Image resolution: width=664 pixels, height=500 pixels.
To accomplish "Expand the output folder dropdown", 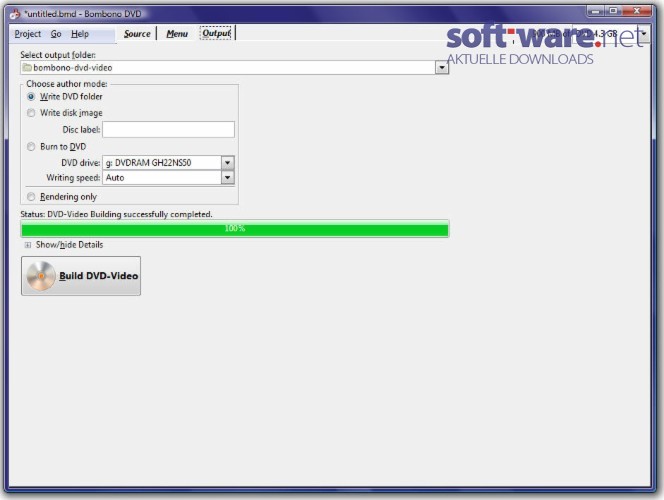I will [x=442, y=68].
